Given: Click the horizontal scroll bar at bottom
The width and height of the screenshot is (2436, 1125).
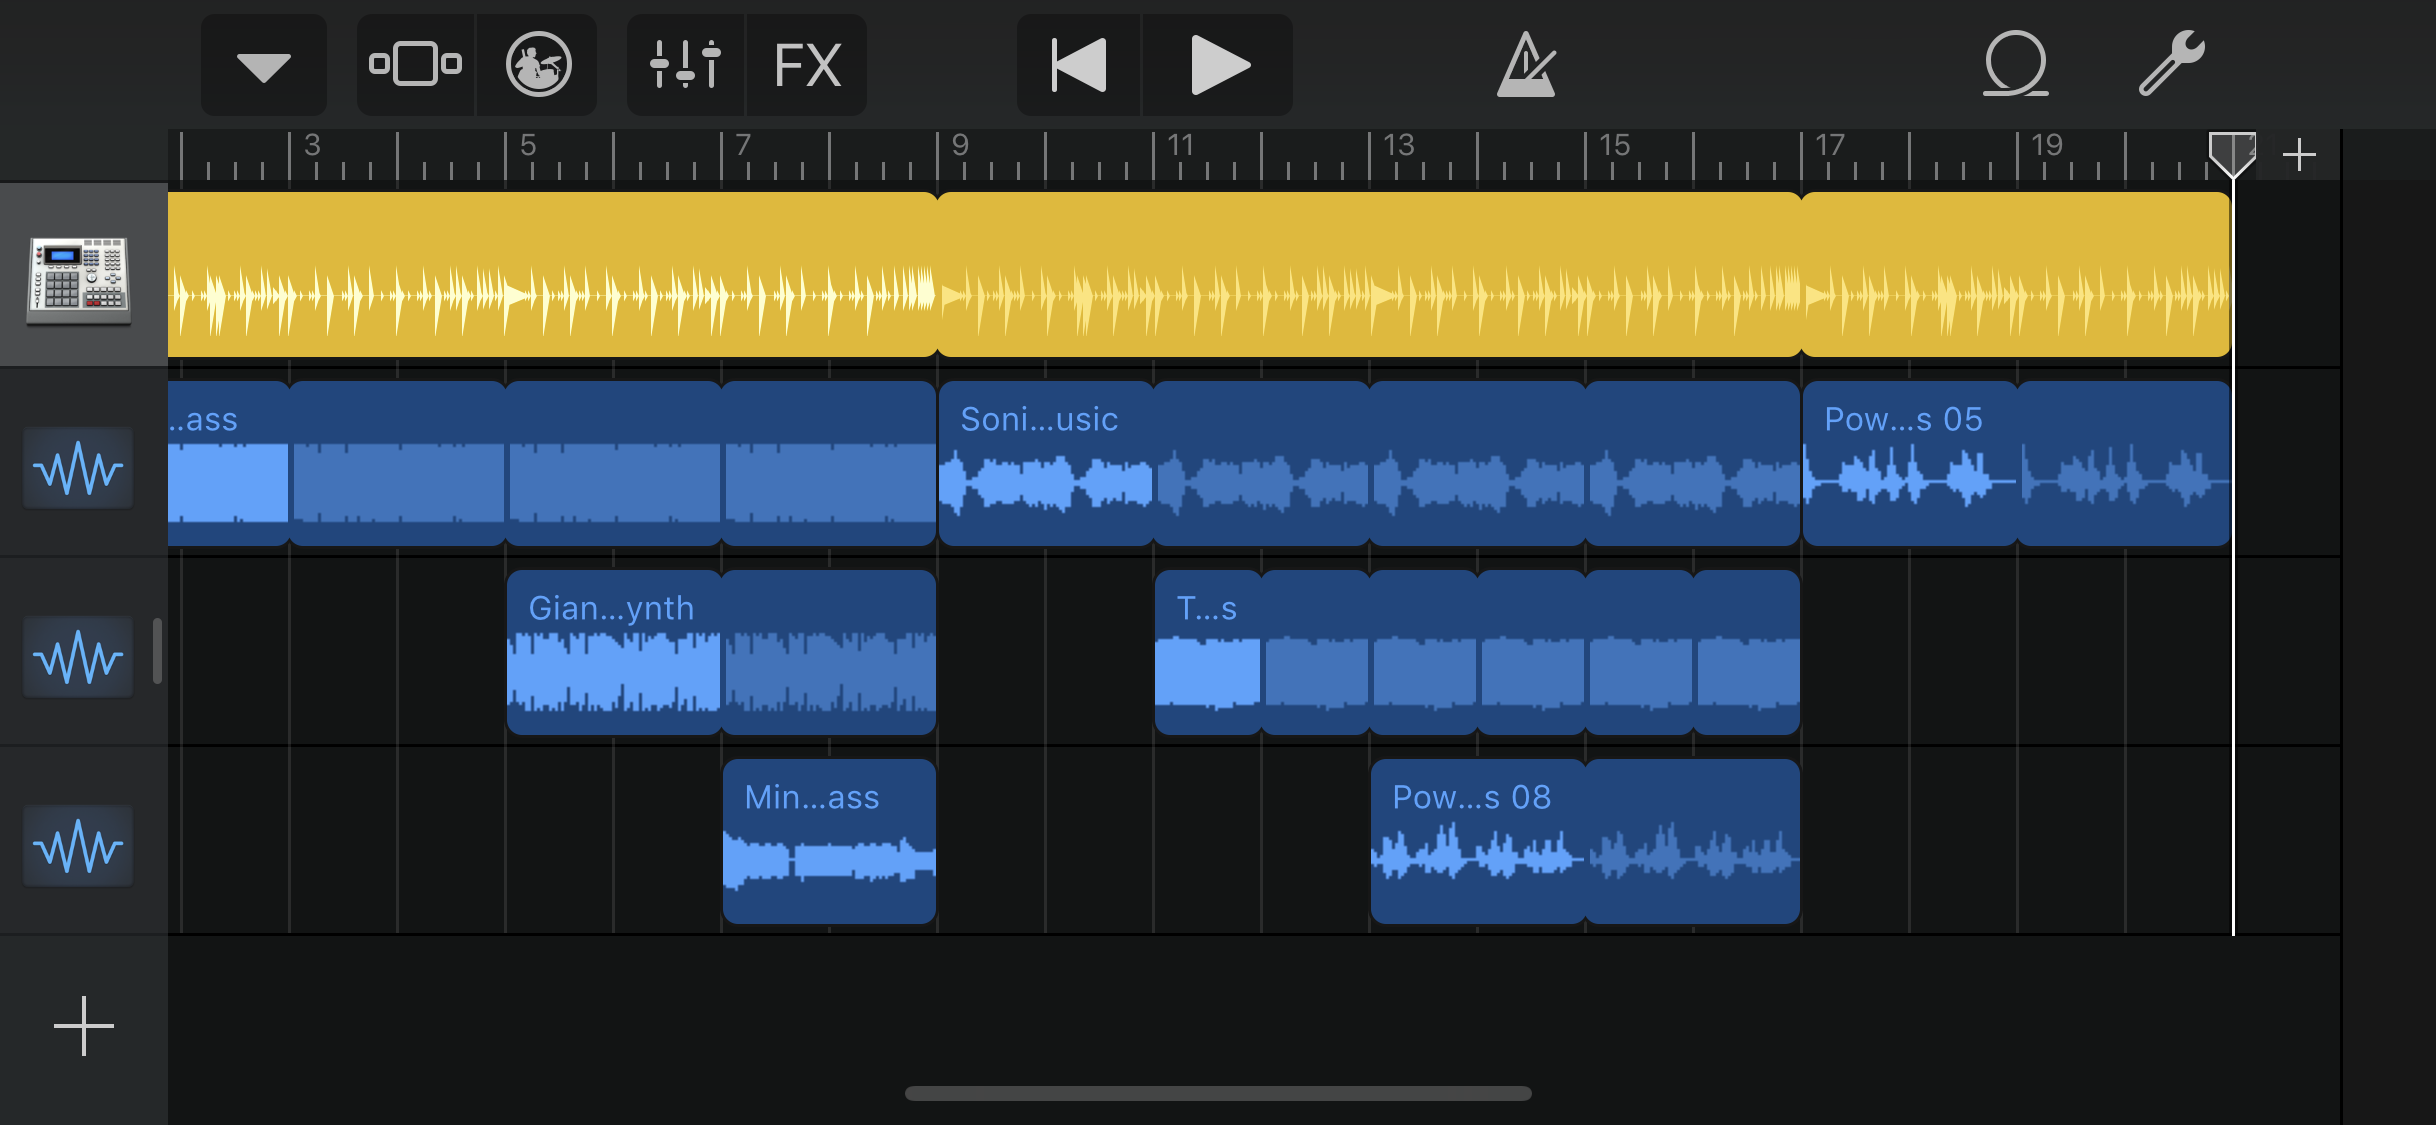Looking at the screenshot, I should coord(1217,1093).
